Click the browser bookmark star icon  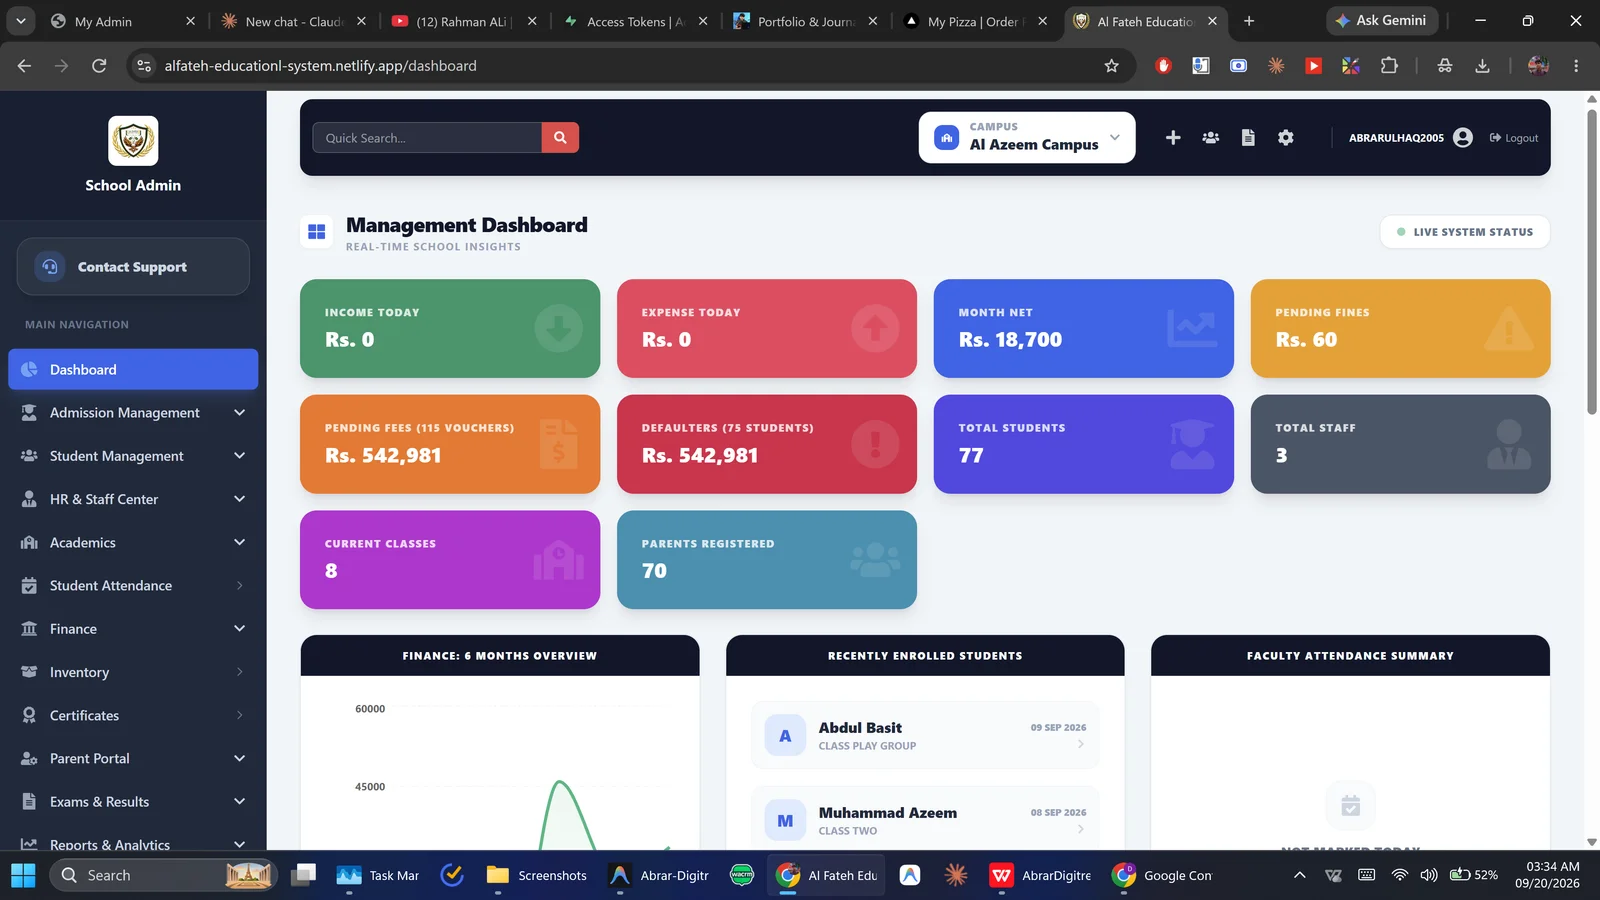pos(1111,66)
